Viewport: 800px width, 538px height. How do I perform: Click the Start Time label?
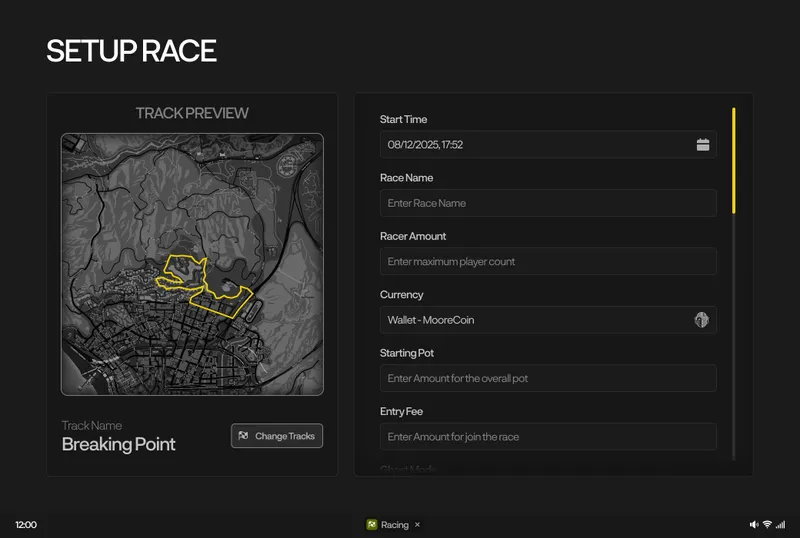point(403,119)
